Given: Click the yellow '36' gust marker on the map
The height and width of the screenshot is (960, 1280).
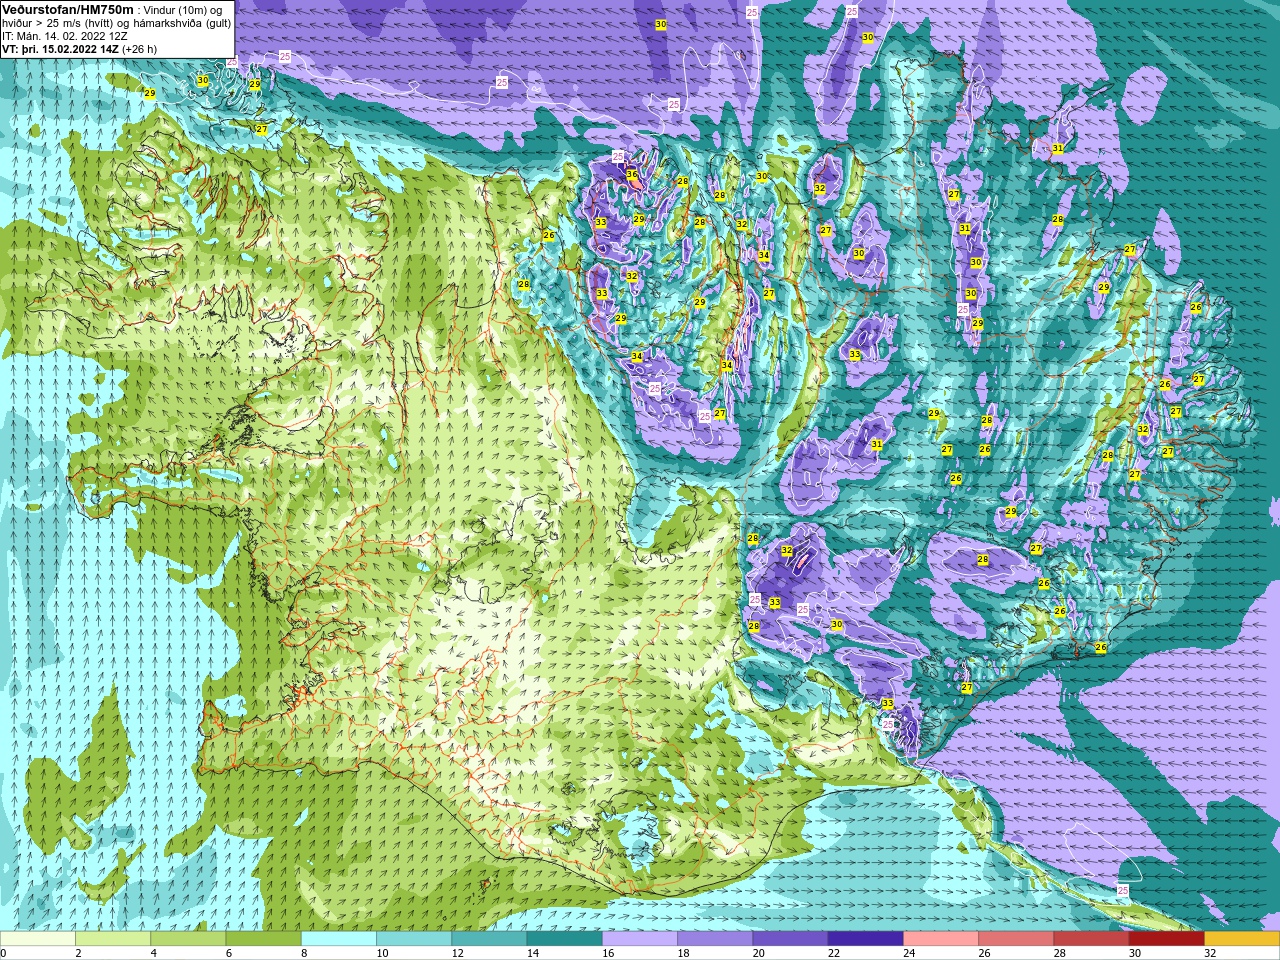Looking at the screenshot, I should 632,174.
